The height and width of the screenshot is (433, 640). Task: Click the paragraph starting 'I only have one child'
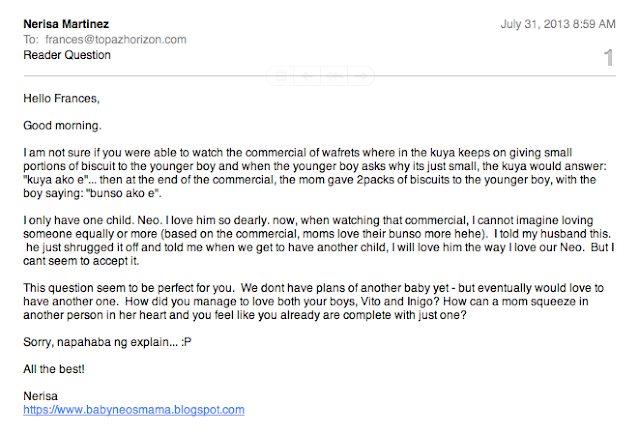(x=319, y=241)
